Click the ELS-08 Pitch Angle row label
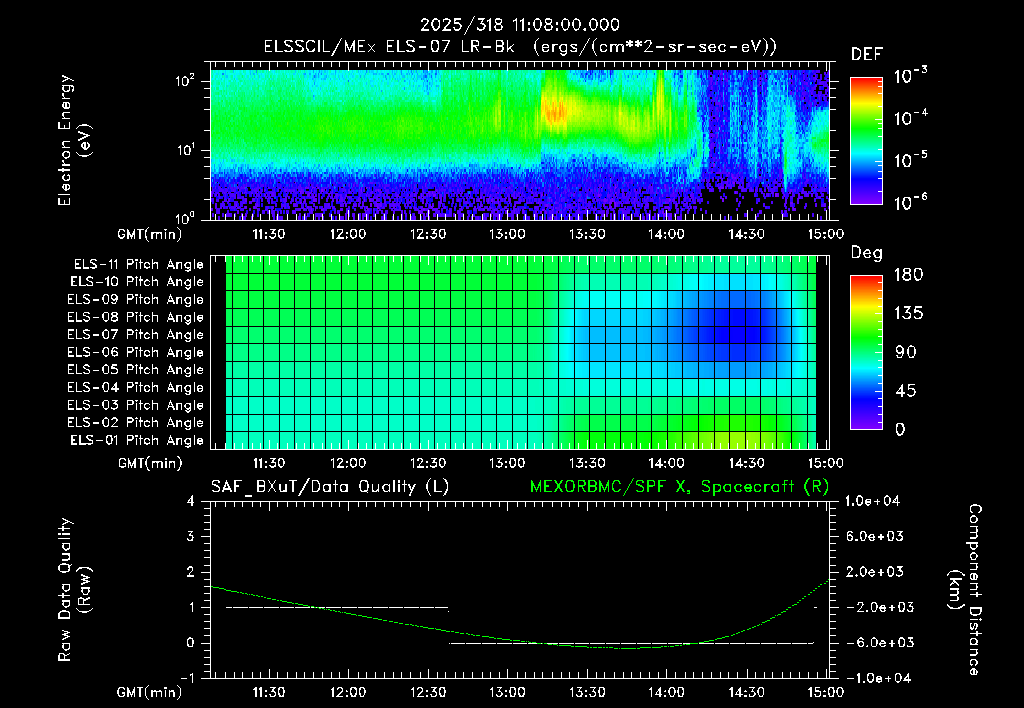This screenshot has width=1024, height=708. point(136,317)
